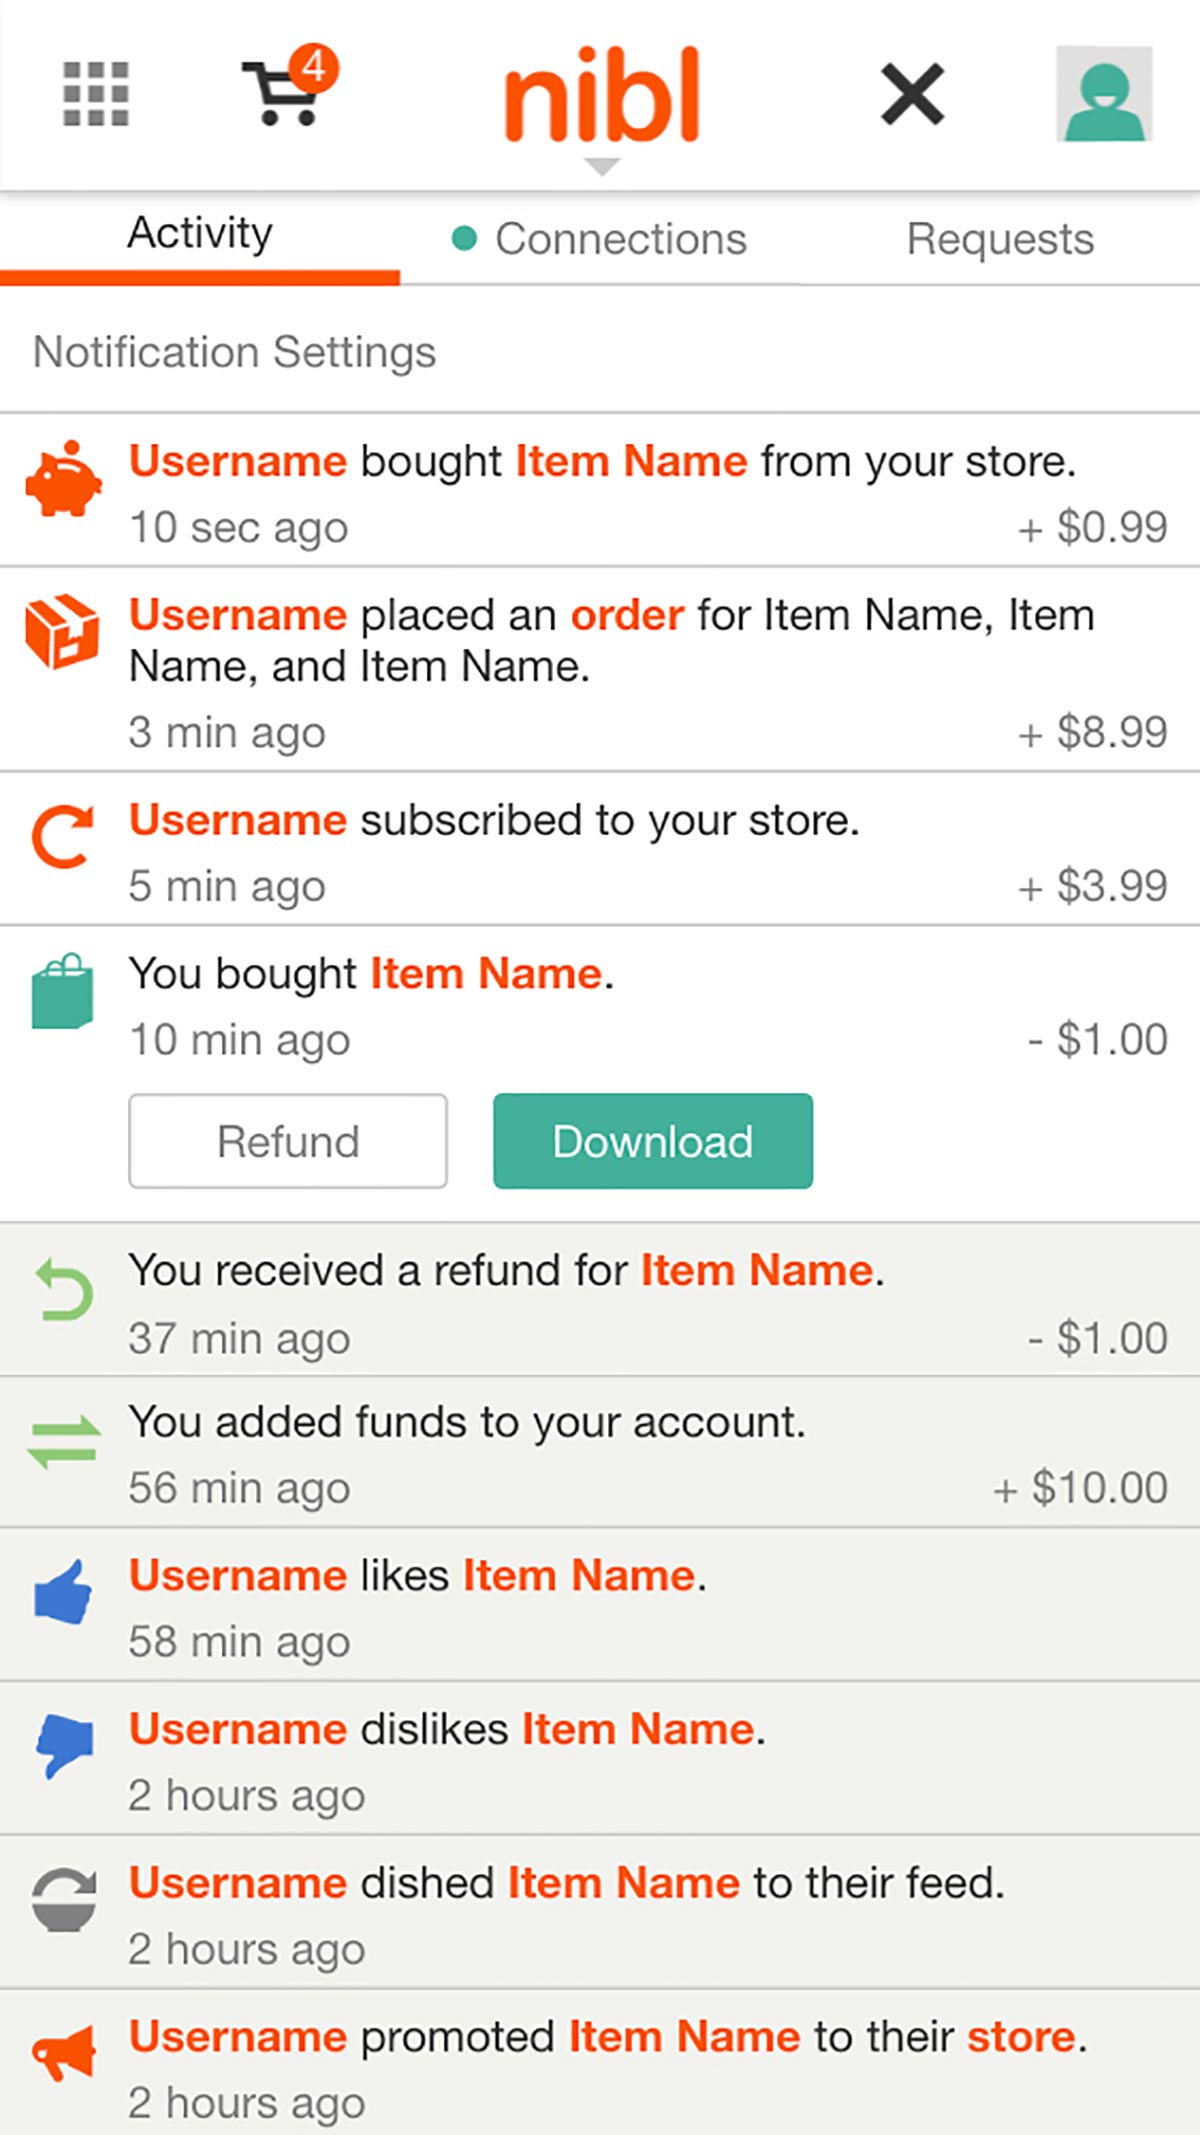Switch to the Requests tab

coord(1000,239)
